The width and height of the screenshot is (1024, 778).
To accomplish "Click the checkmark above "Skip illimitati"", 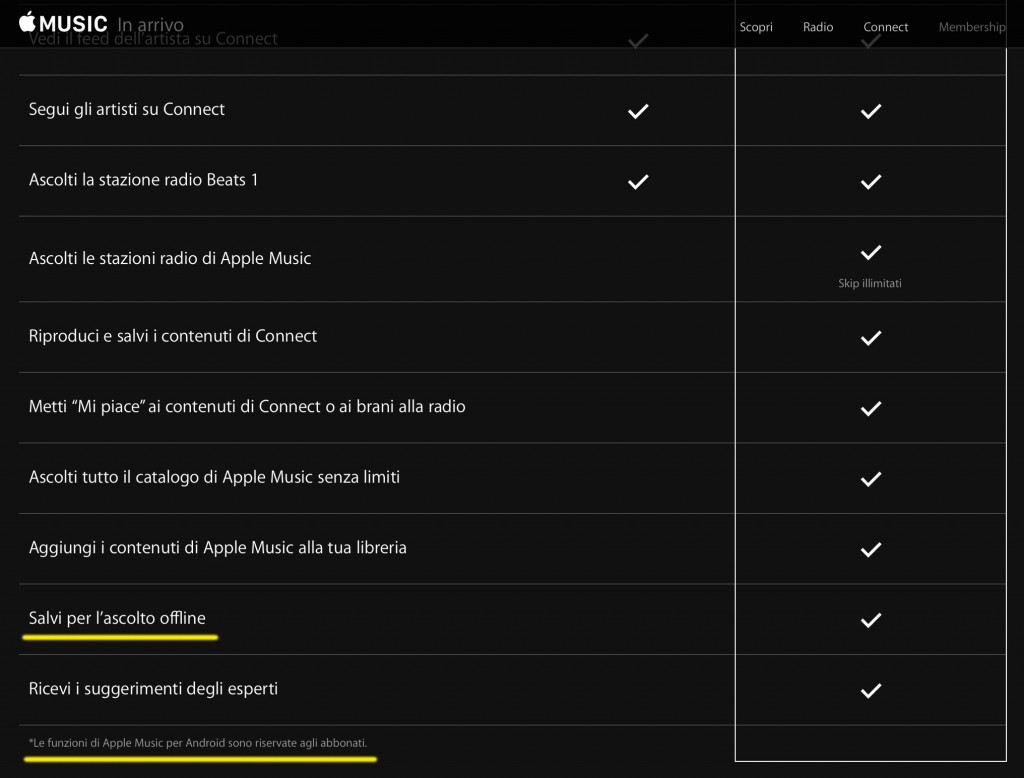I will pos(870,251).
